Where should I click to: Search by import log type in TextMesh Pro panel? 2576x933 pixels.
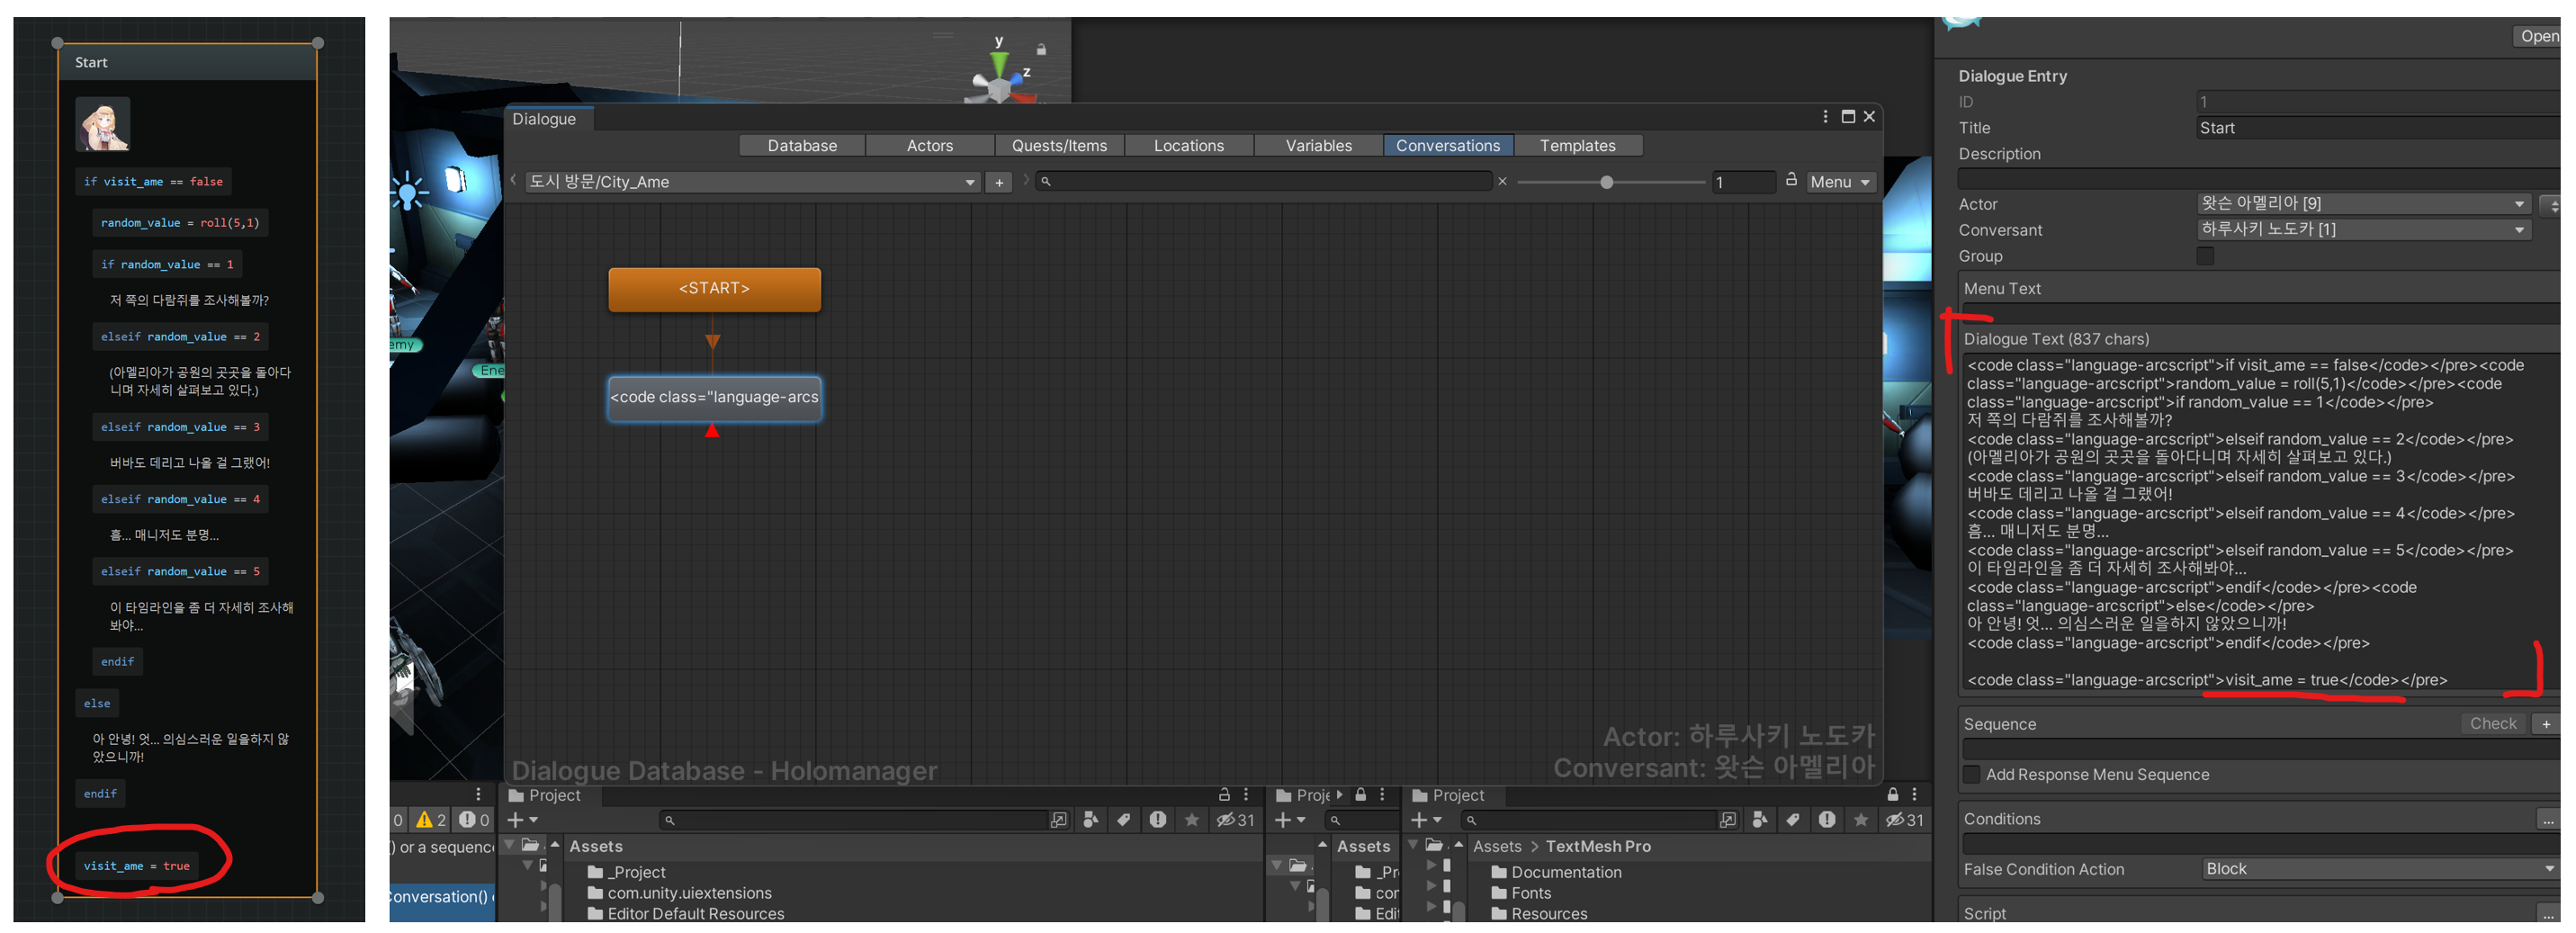point(1827,821)
